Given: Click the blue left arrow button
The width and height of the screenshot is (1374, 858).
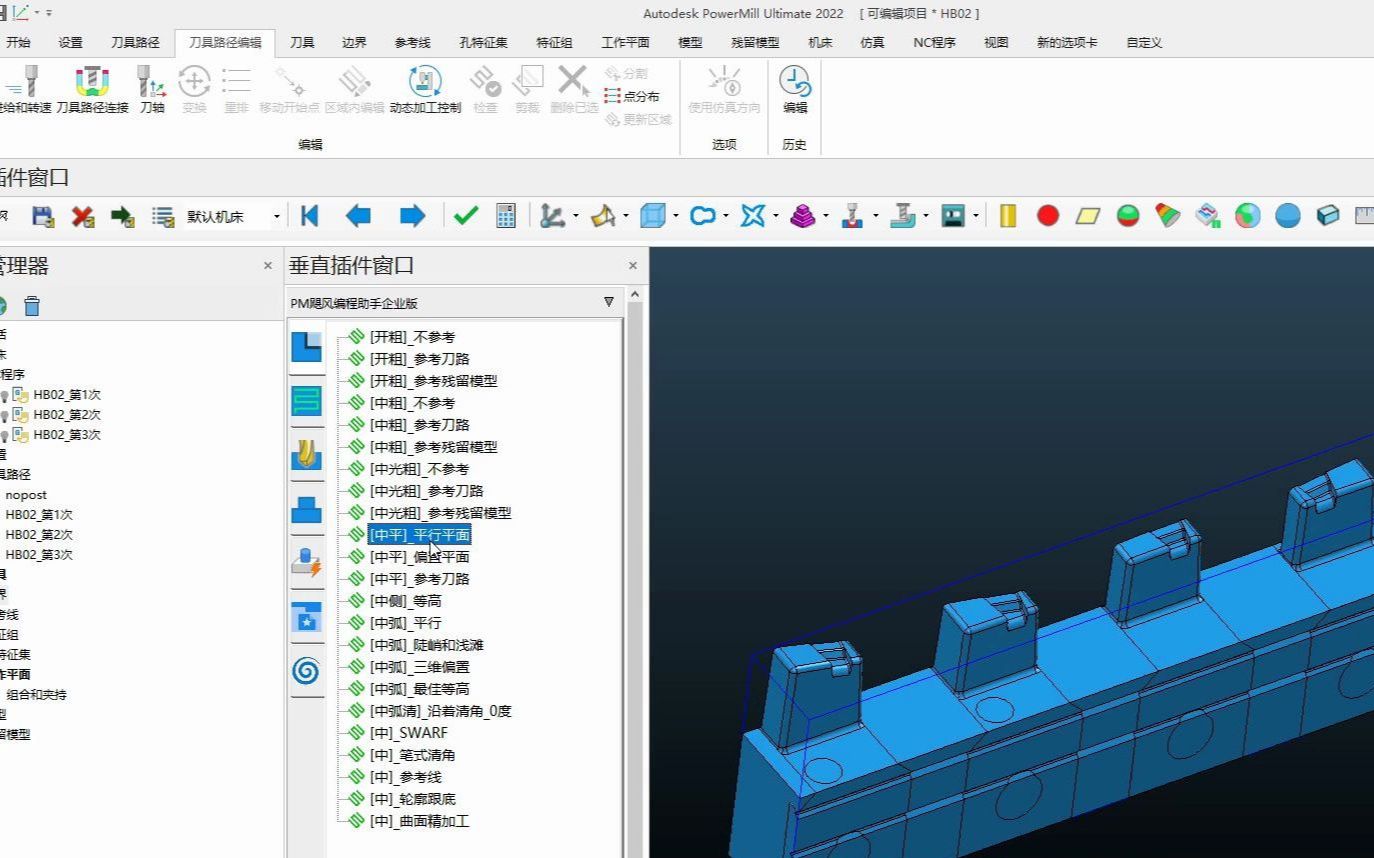Looking at the screenshot, I should [x=358, y=216].
